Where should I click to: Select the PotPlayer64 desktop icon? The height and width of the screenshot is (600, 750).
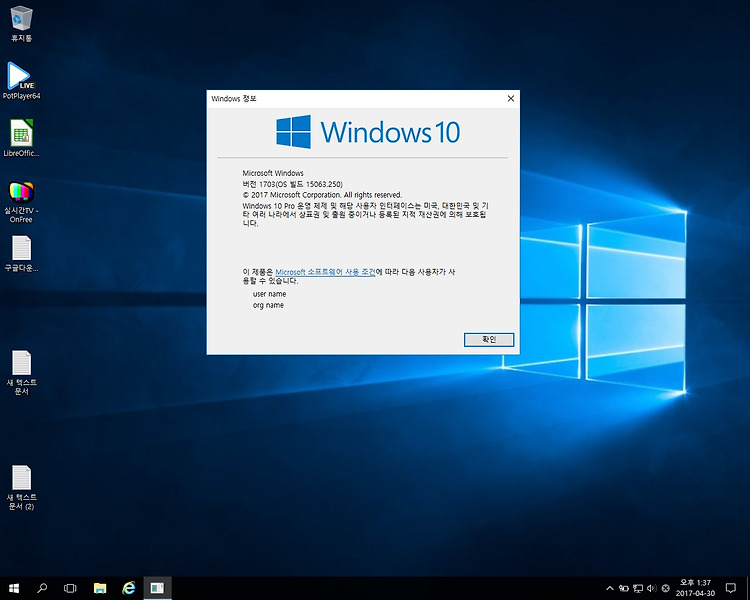click(x=22, y=80)
